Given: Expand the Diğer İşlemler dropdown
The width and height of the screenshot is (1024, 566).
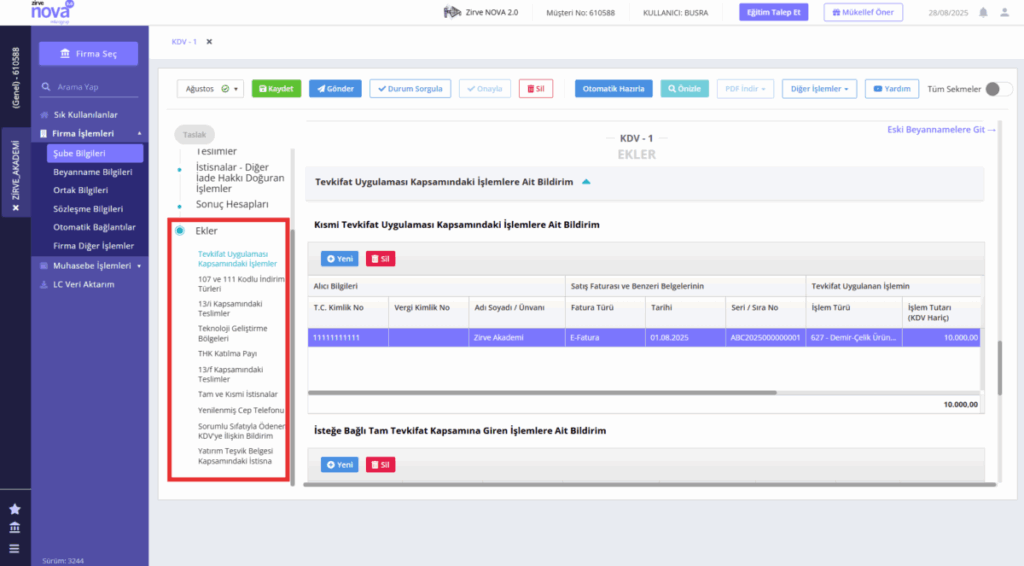Looking at the screenshot, I should (819, 89).
